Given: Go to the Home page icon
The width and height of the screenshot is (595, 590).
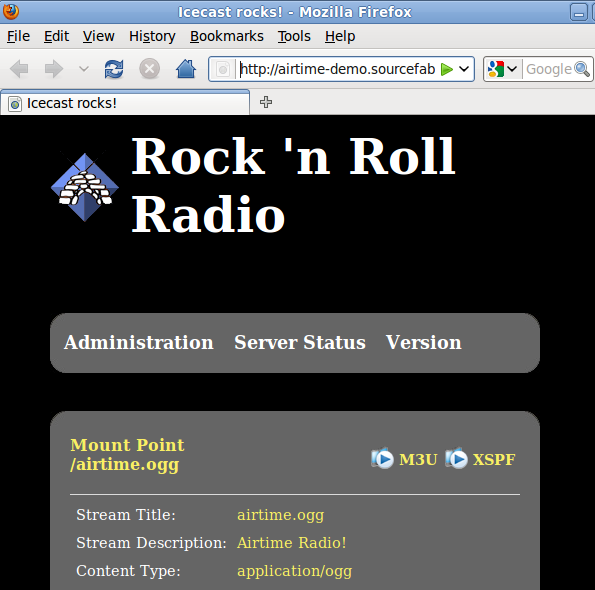Looking at the screenshot, I should (x=186, y=69).
